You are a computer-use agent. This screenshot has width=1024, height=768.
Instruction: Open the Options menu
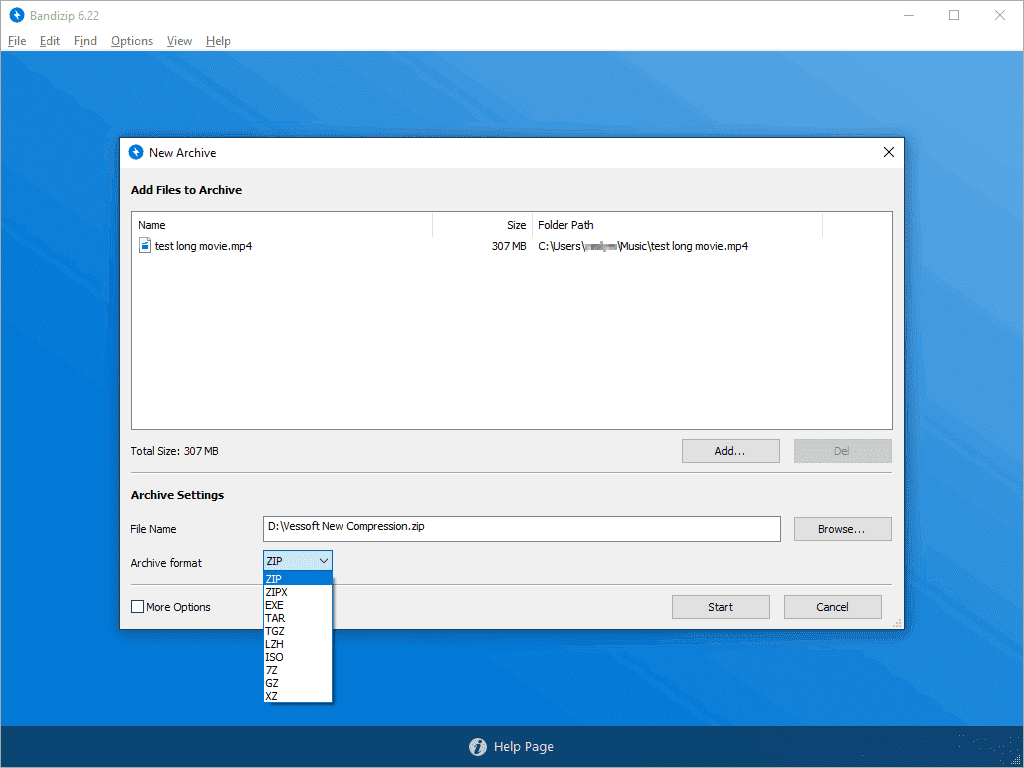point(132,40)
